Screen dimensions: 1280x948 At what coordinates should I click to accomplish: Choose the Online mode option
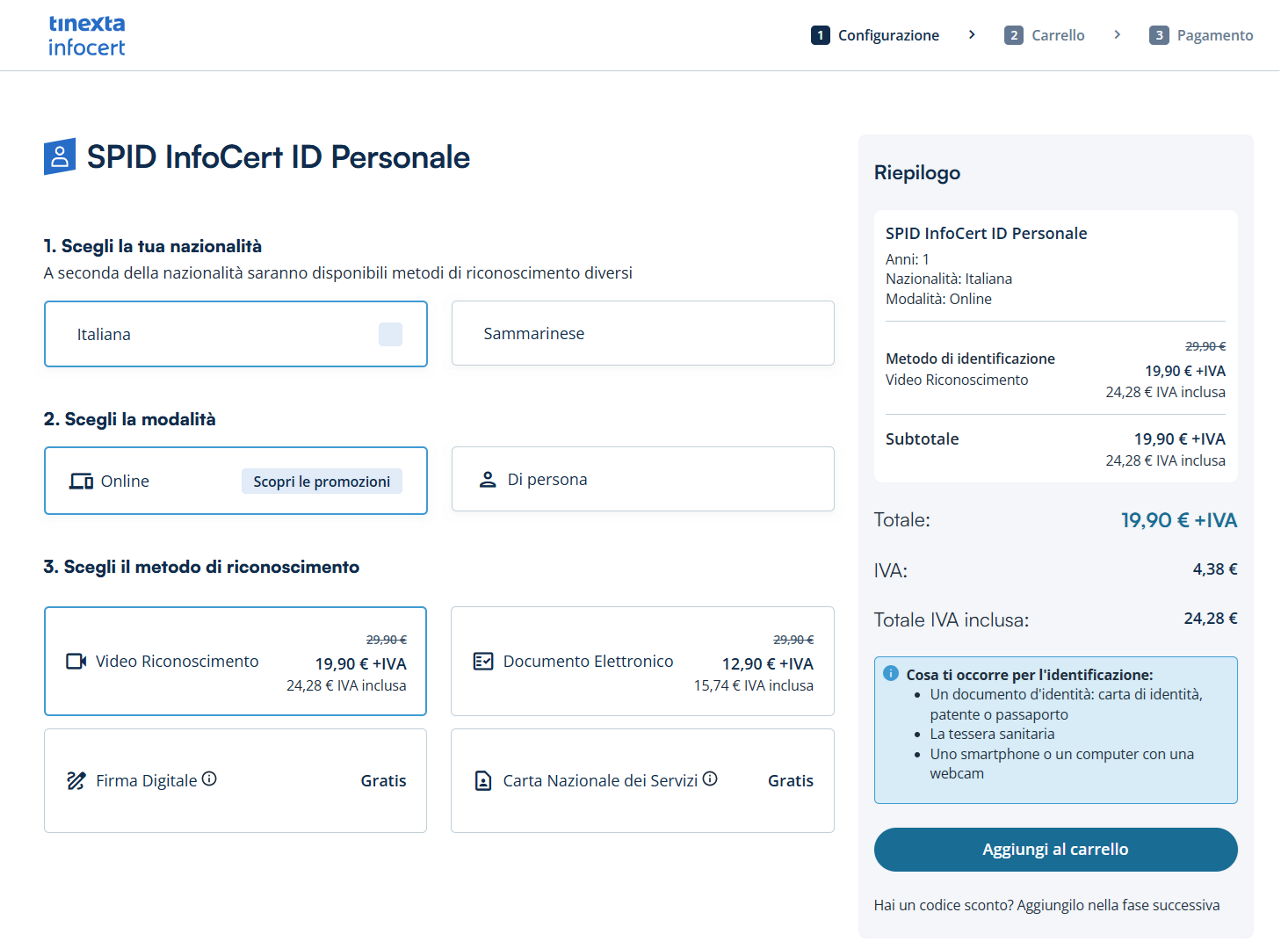pos(150,481)
